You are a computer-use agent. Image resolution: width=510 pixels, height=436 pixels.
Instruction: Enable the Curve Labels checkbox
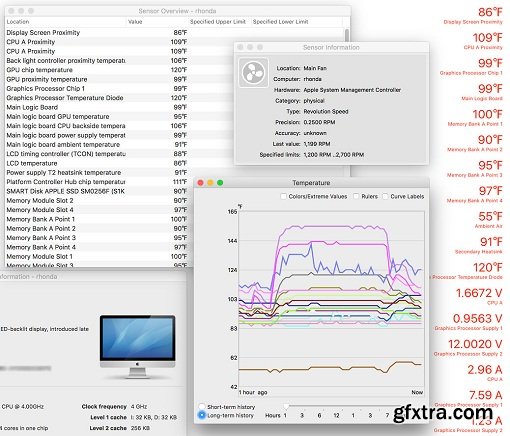tap(385, 196)
